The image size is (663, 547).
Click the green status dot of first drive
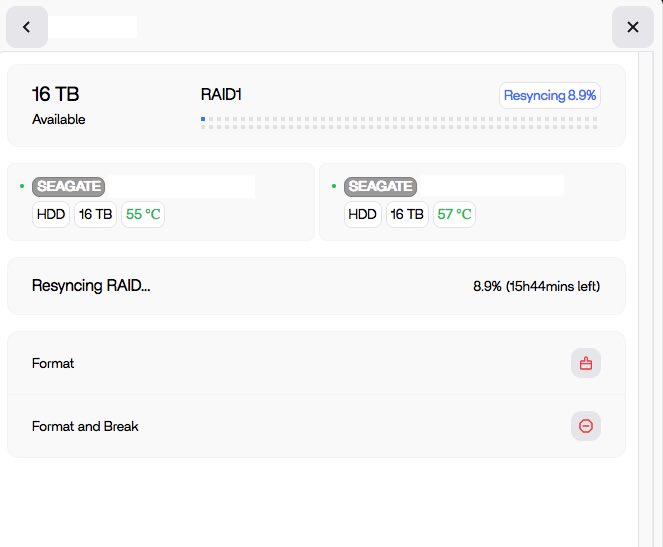(22, 186)
